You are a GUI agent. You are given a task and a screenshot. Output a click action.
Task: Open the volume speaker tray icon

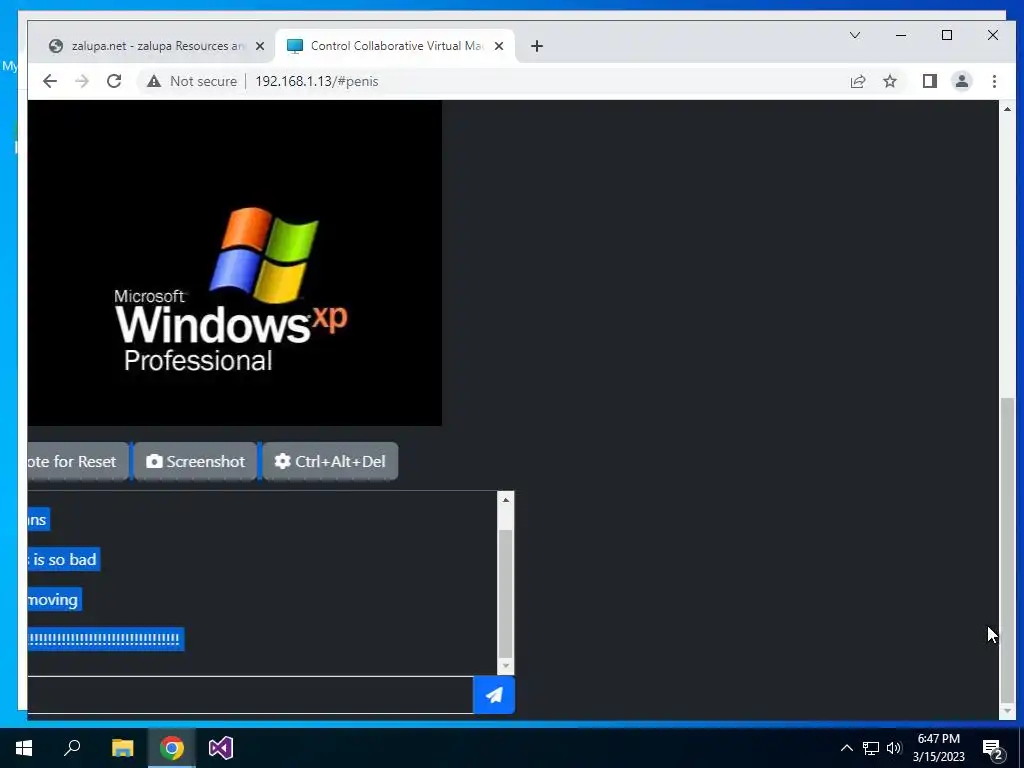(x=893, y=748)
